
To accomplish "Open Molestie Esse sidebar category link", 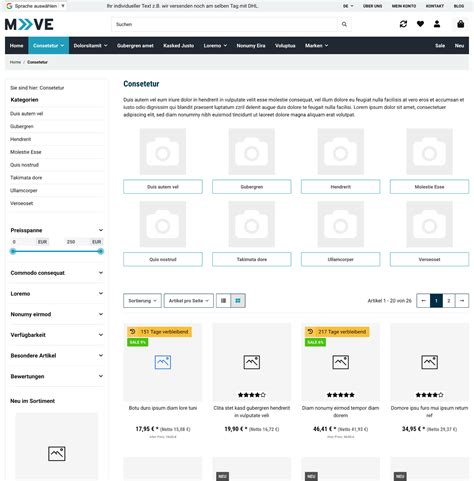I will point(26,152).
